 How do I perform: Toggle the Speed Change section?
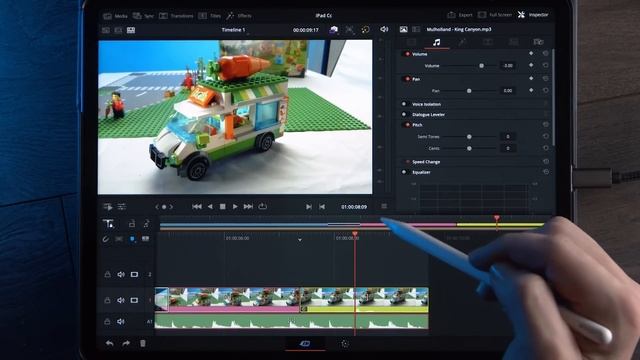pyautogui.click(x=407, y=162)
